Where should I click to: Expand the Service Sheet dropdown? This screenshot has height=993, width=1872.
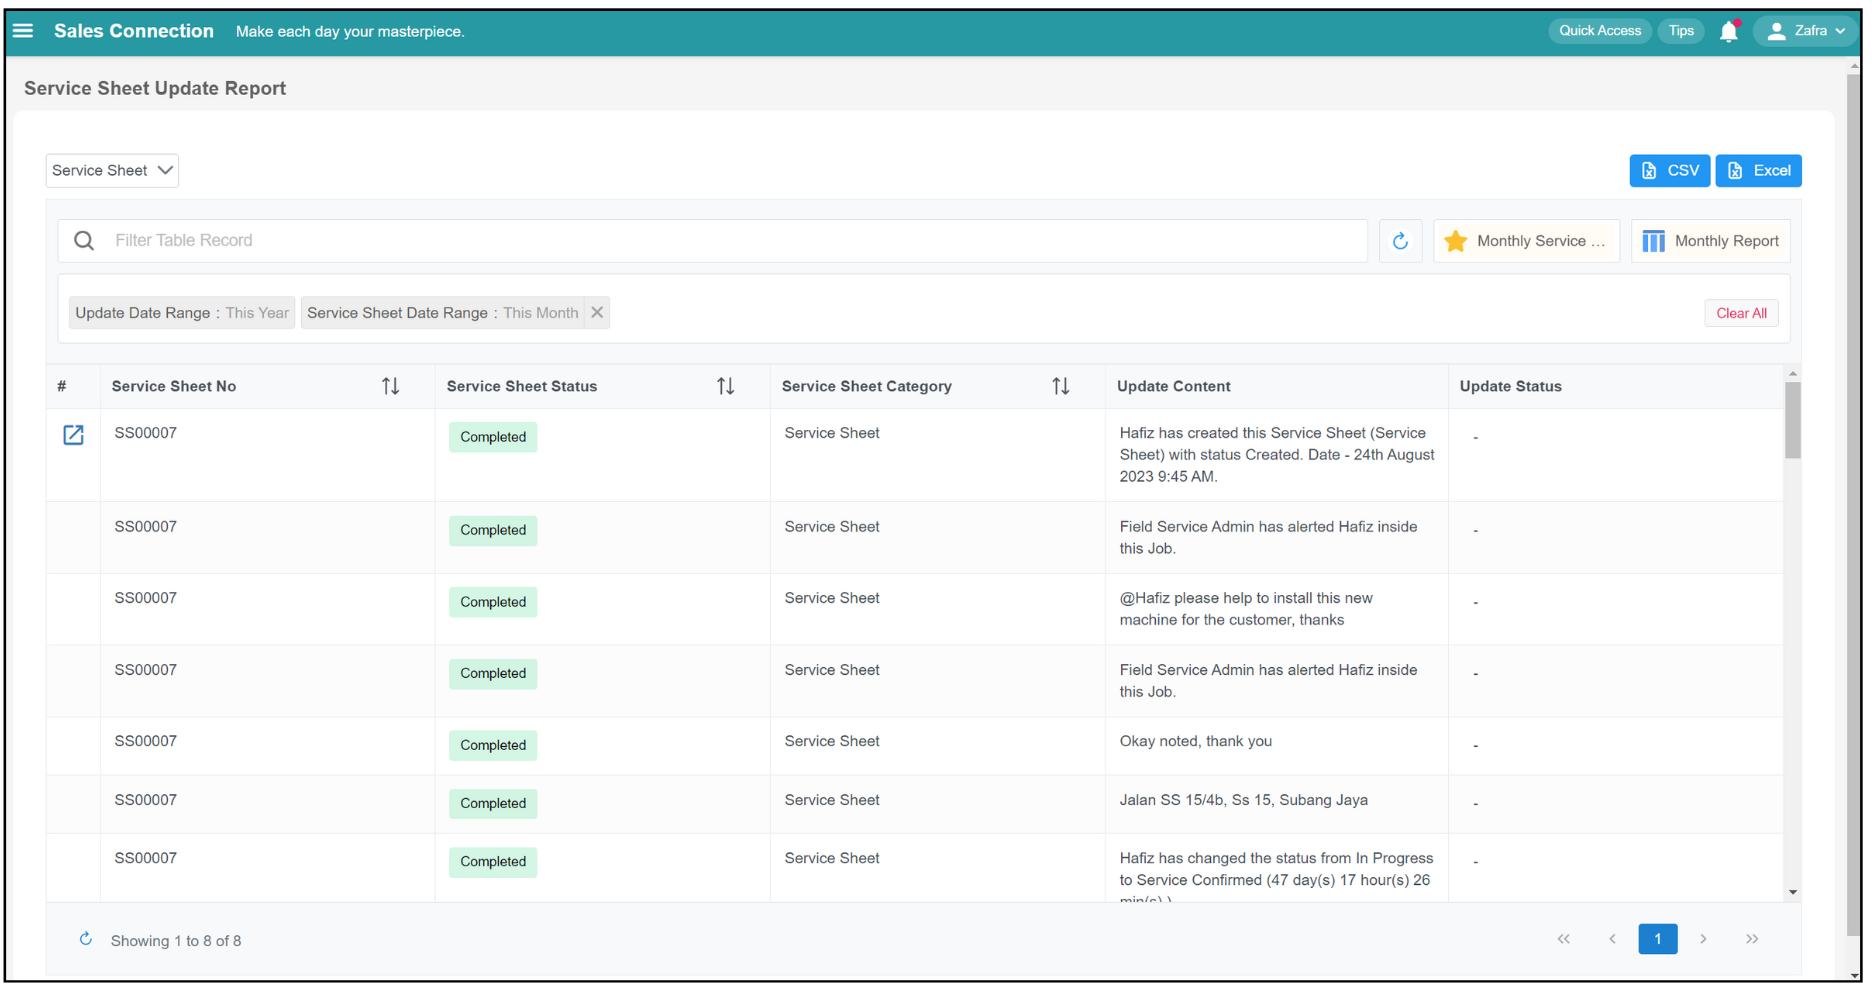pyautogui.click(x=112, y=171)
